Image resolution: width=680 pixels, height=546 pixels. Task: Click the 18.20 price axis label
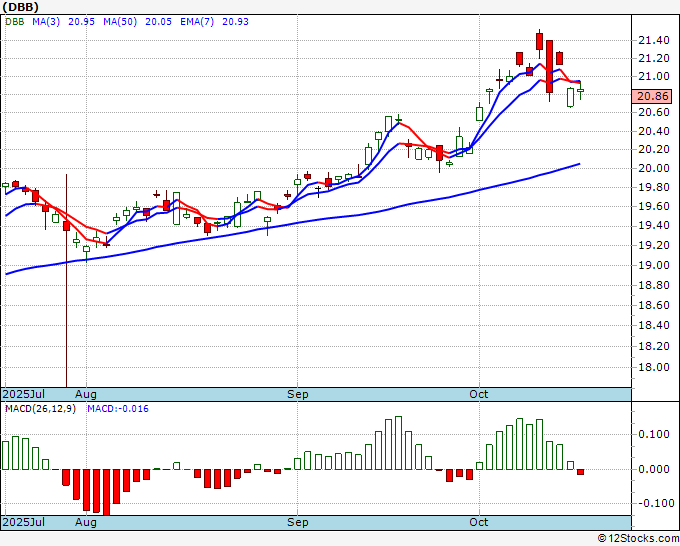click(x=654, y=346)
